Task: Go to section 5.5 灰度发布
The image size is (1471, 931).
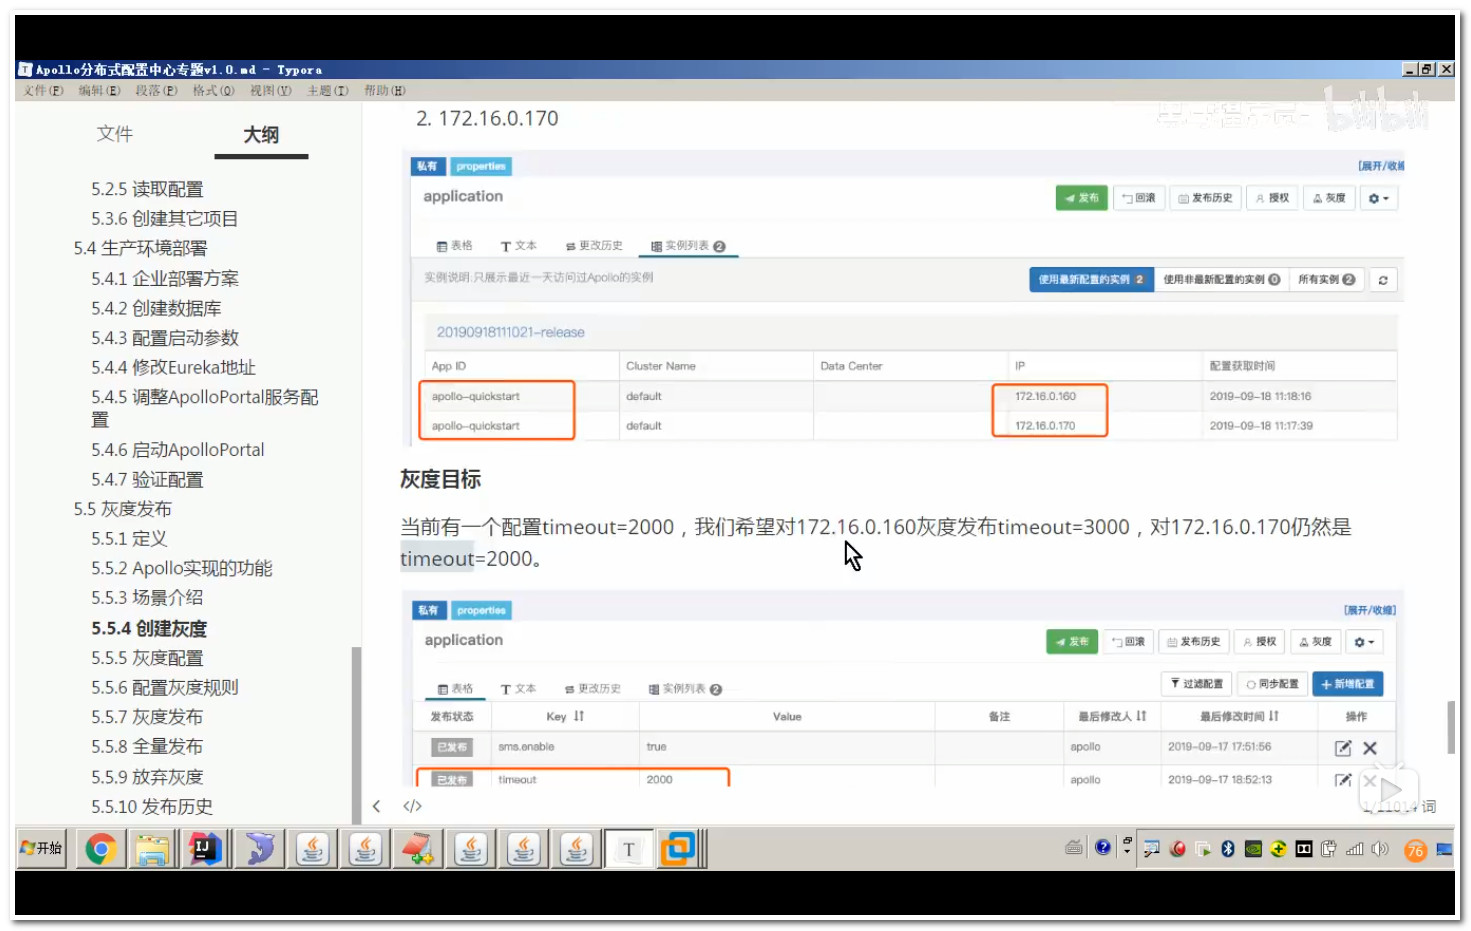Action: [x=122, y=509]
